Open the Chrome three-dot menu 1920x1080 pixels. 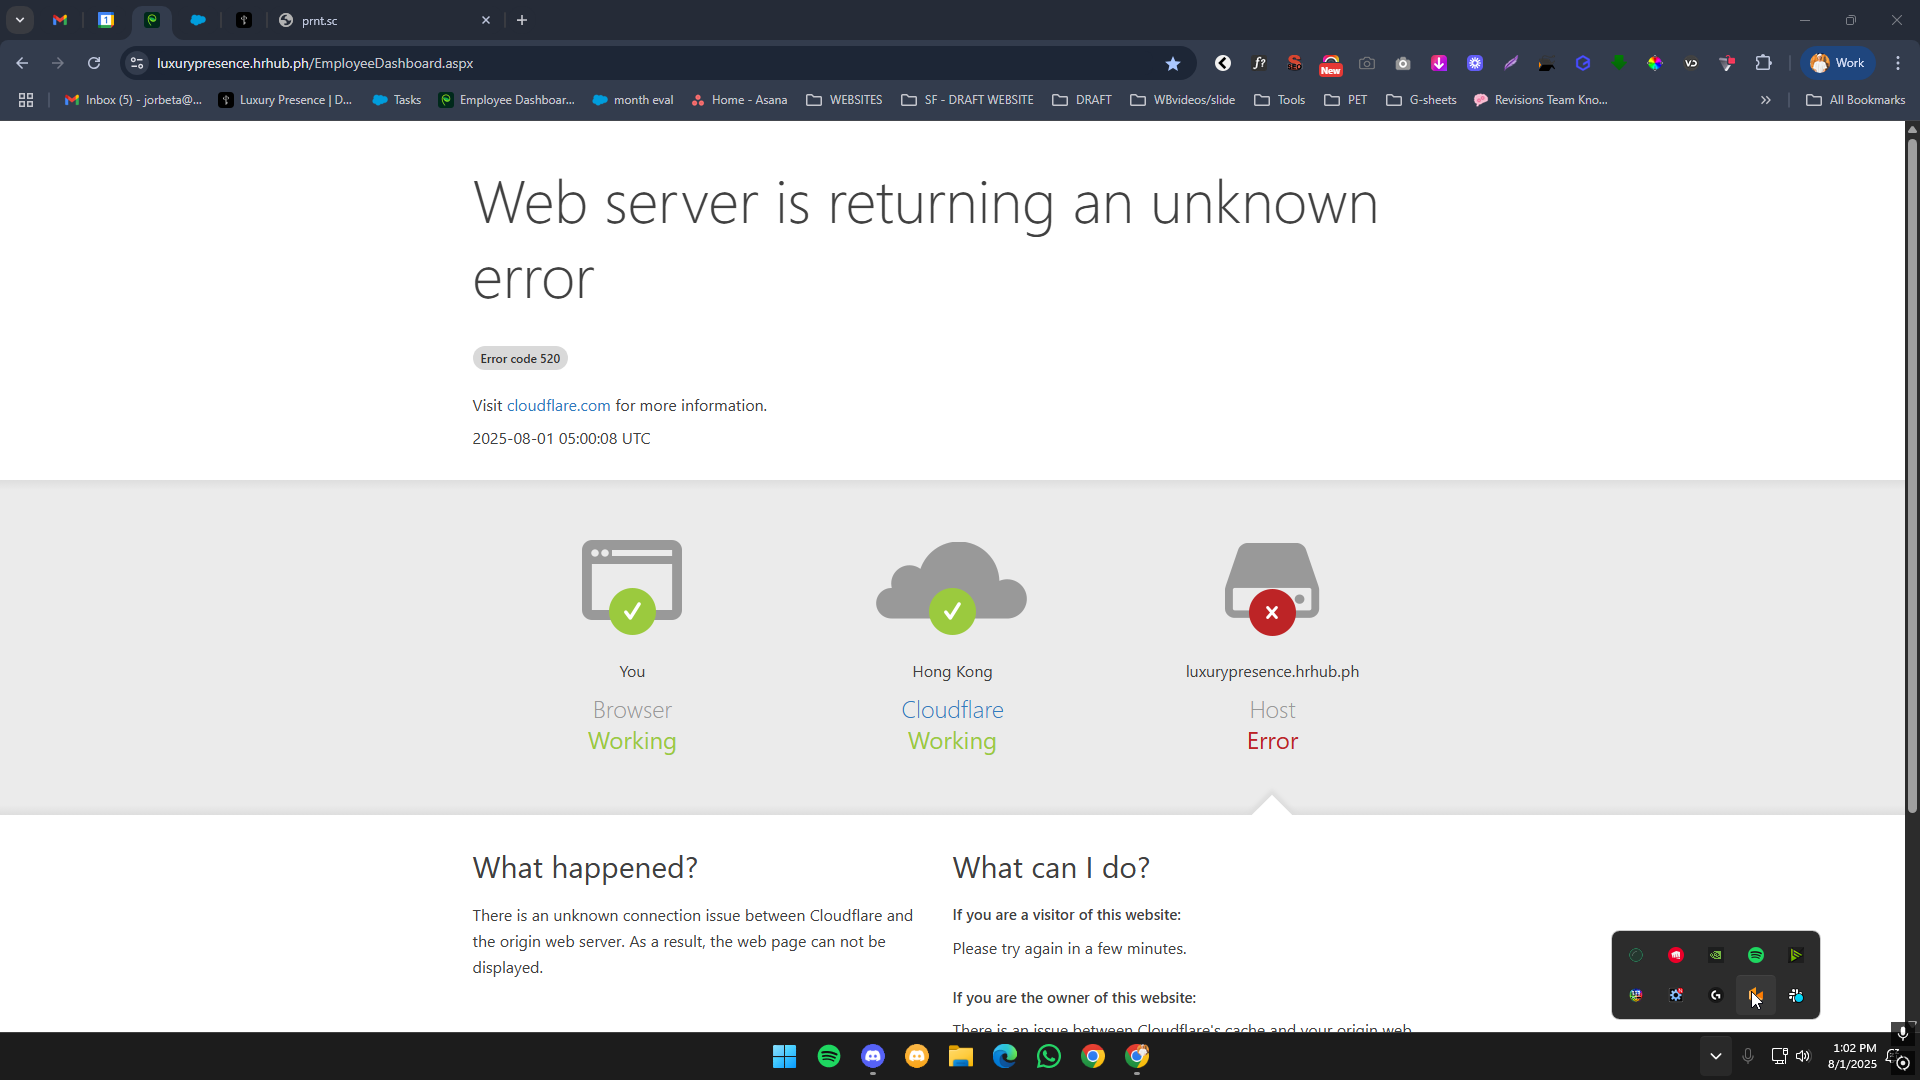(x=1898, y=63)
